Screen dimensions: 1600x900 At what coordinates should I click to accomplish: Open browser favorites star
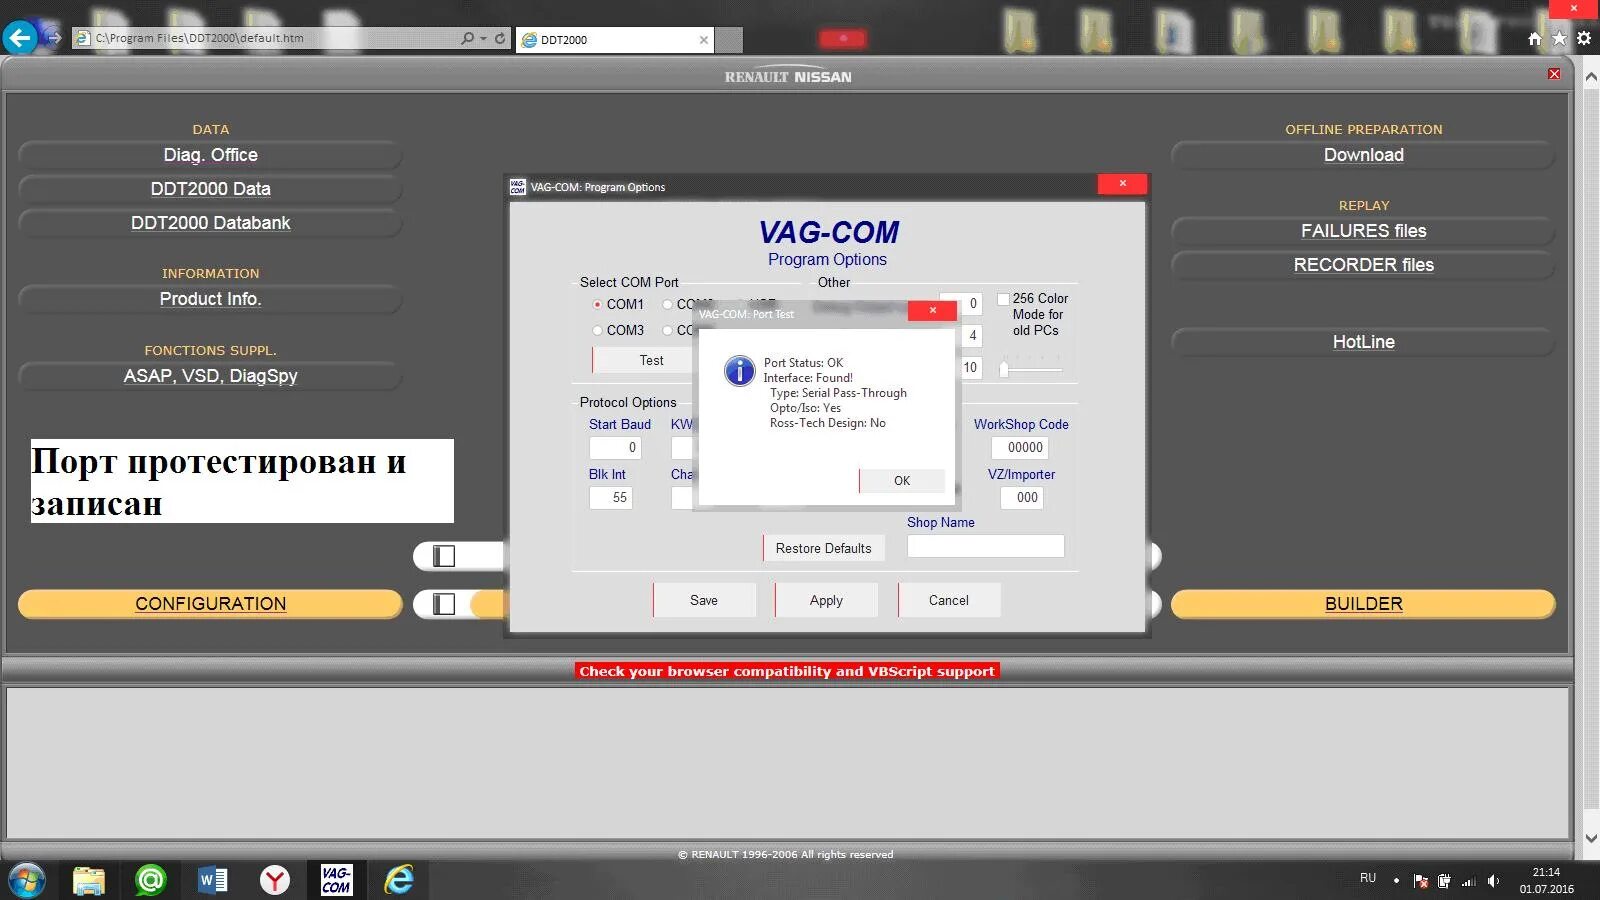1559,39
